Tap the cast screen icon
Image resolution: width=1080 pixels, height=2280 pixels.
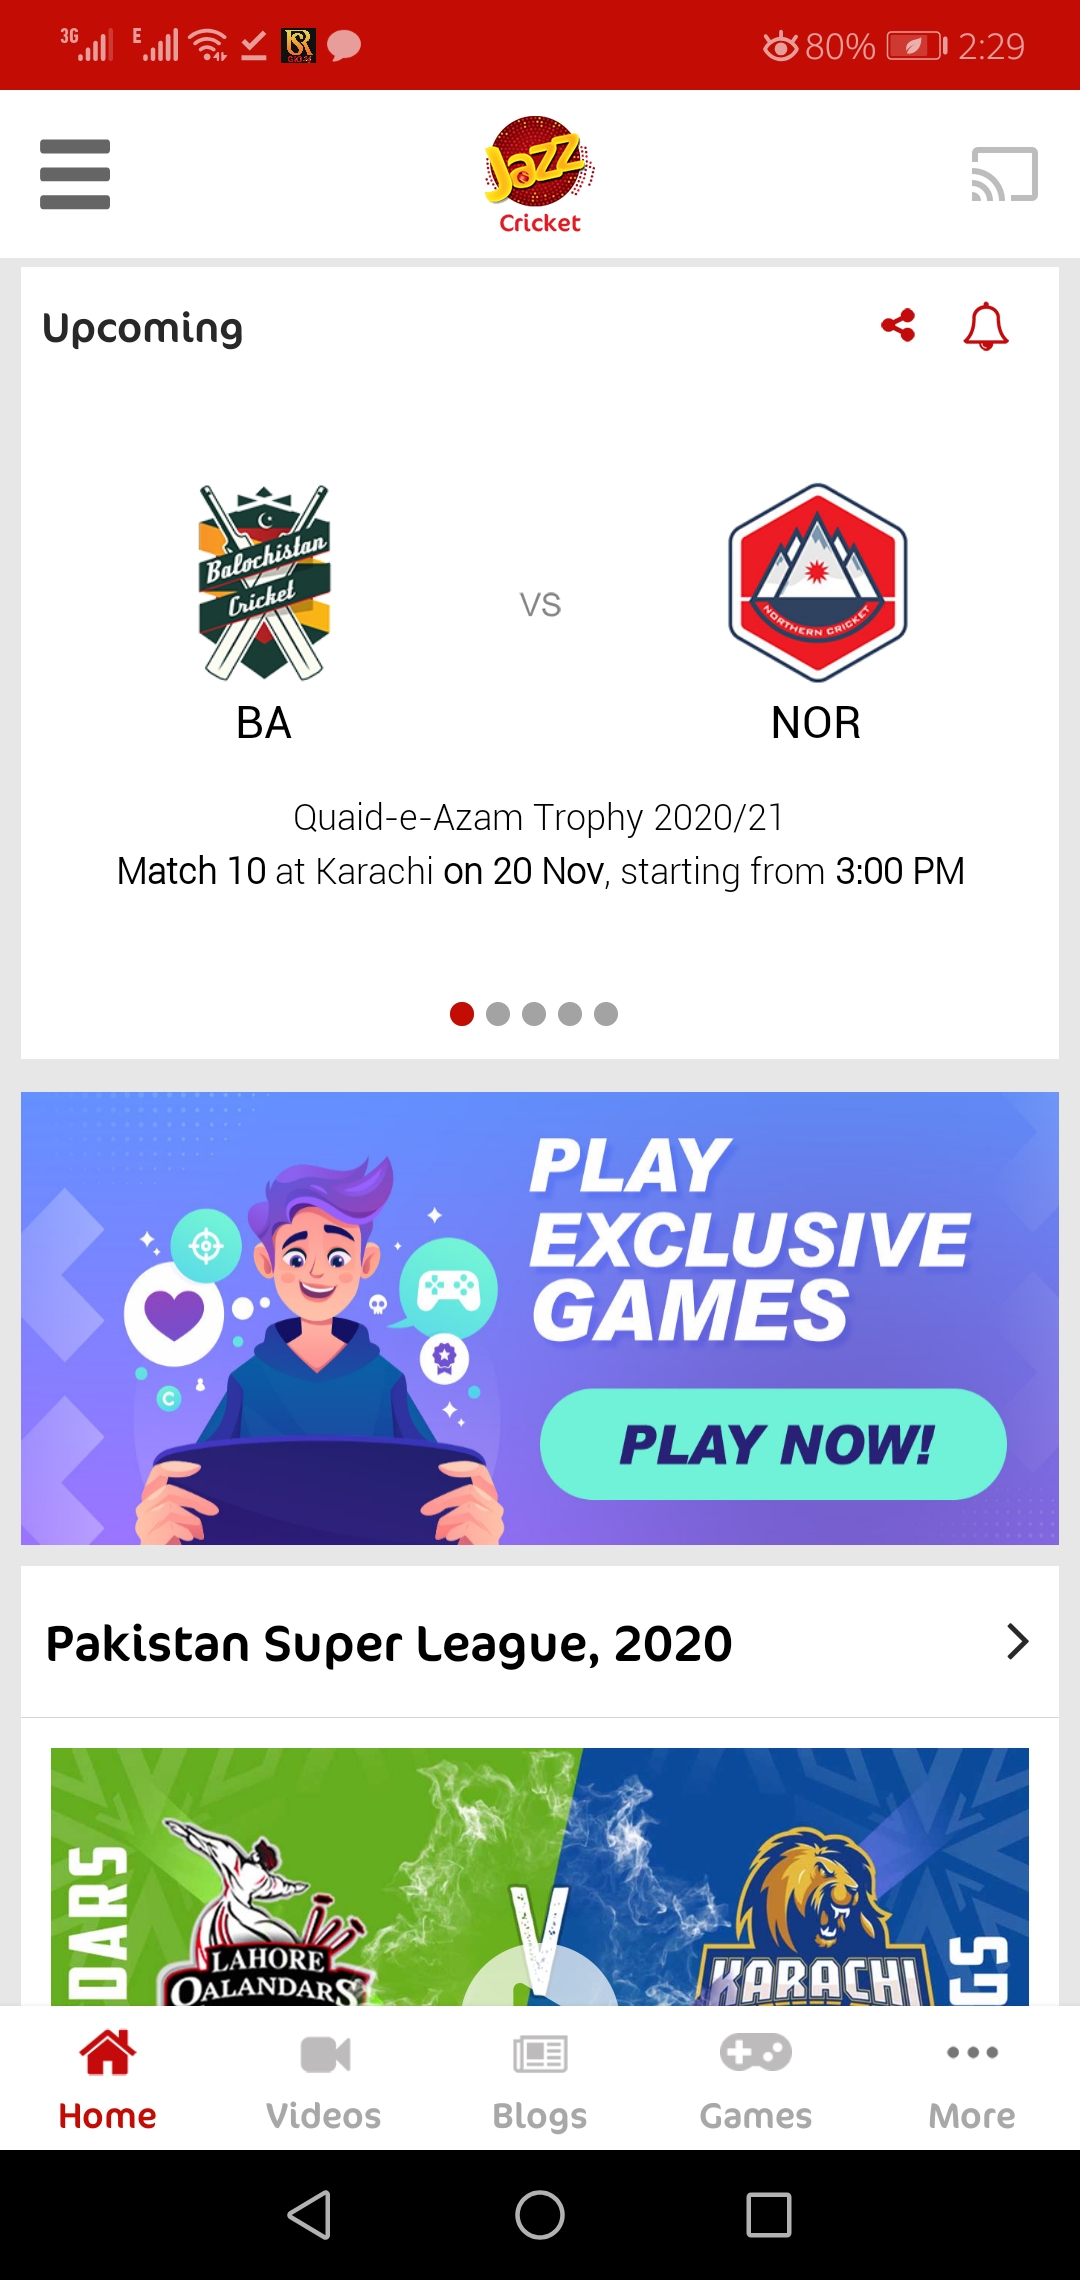point(1004,175)
